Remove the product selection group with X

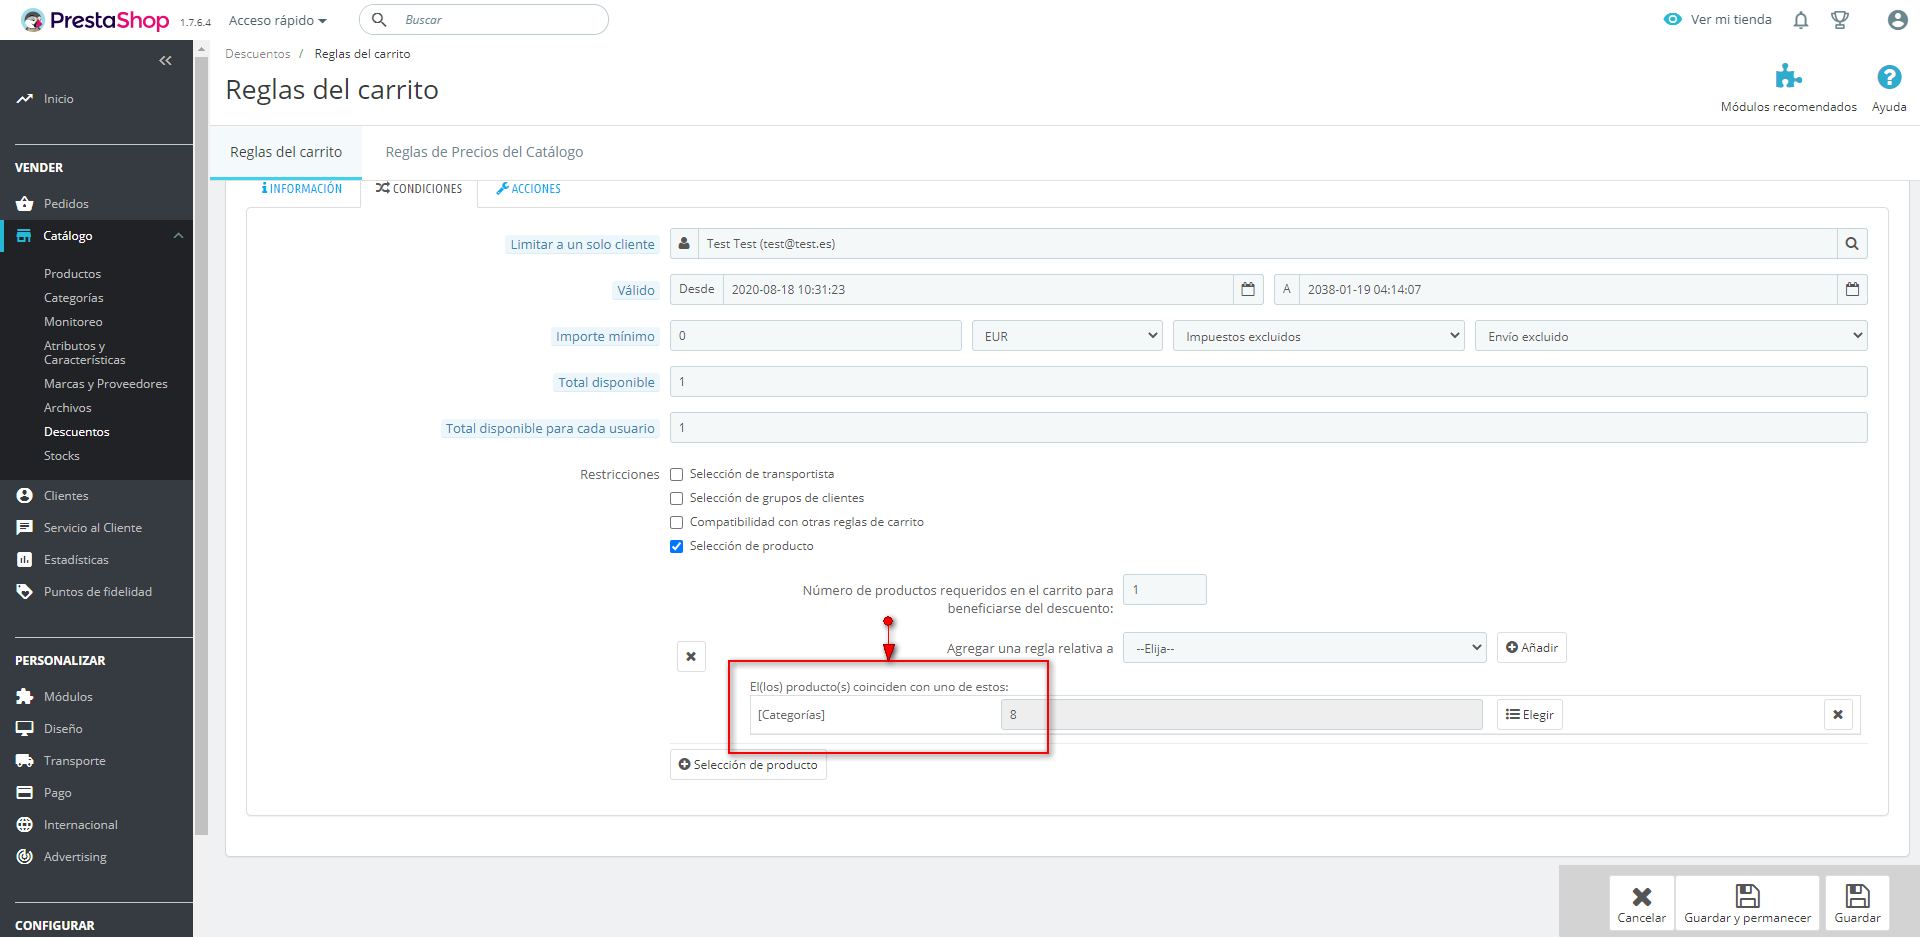point(691,657)
